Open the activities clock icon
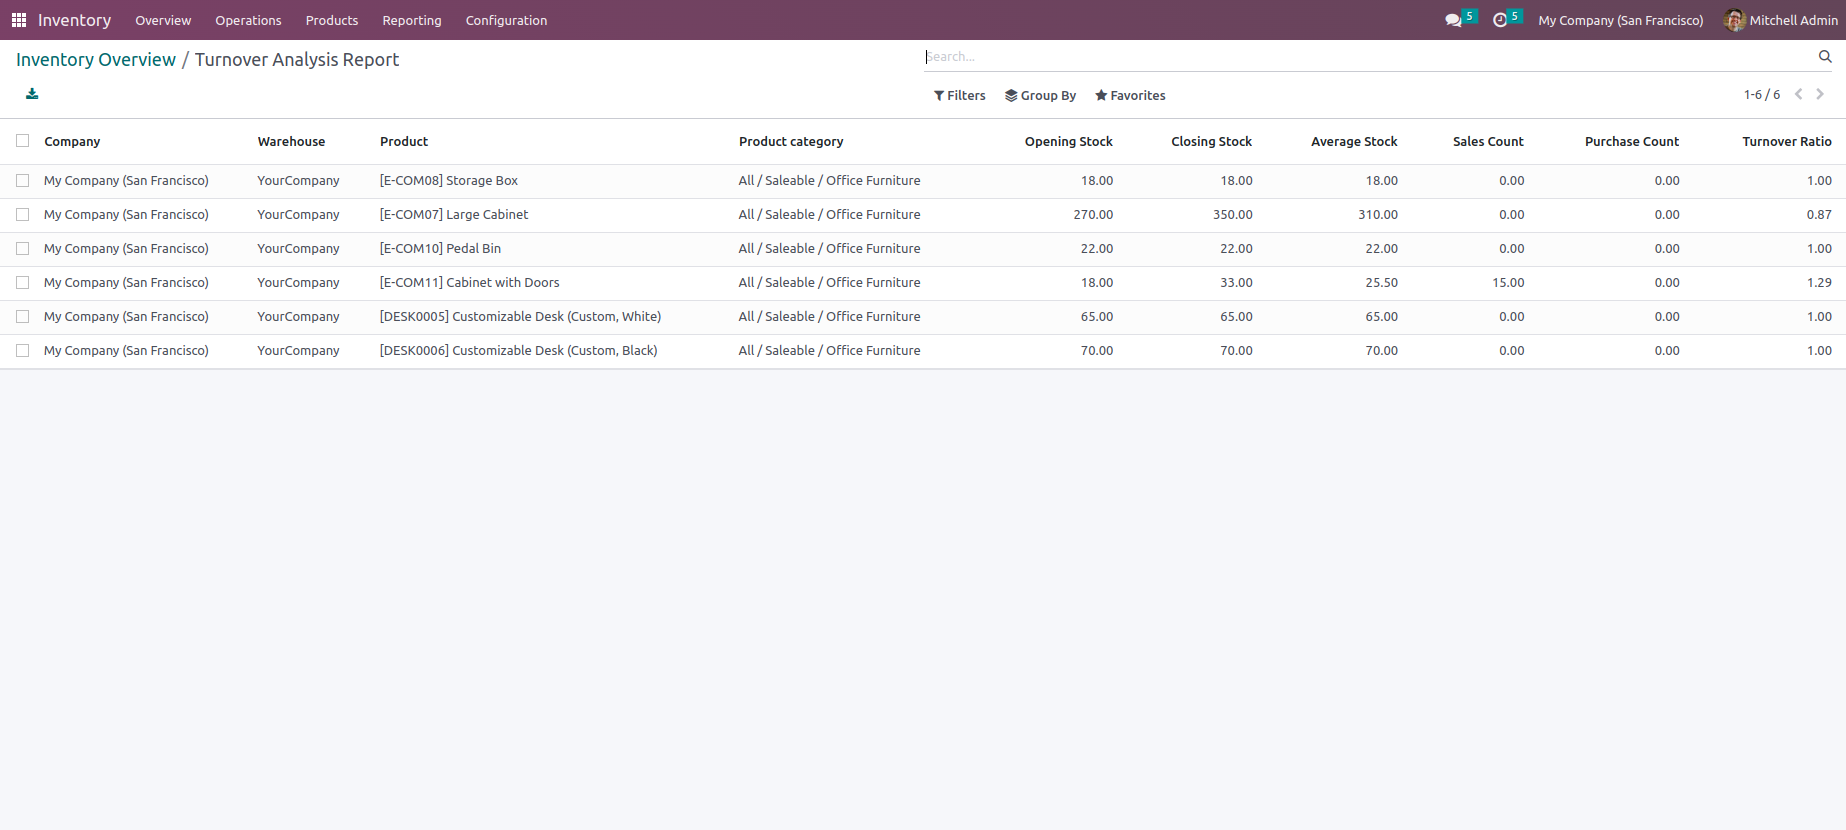1846x830 pixels. (1500, 20)
